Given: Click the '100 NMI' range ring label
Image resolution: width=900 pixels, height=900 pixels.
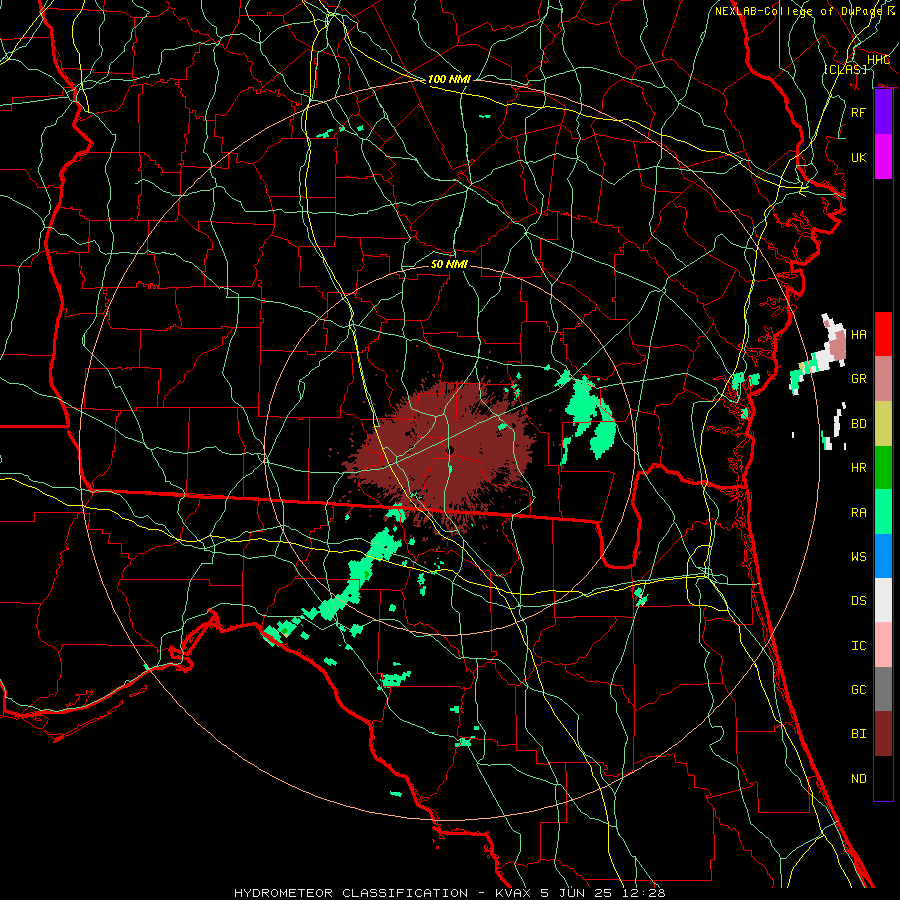Looking at the screenshot, I should 449,79.
